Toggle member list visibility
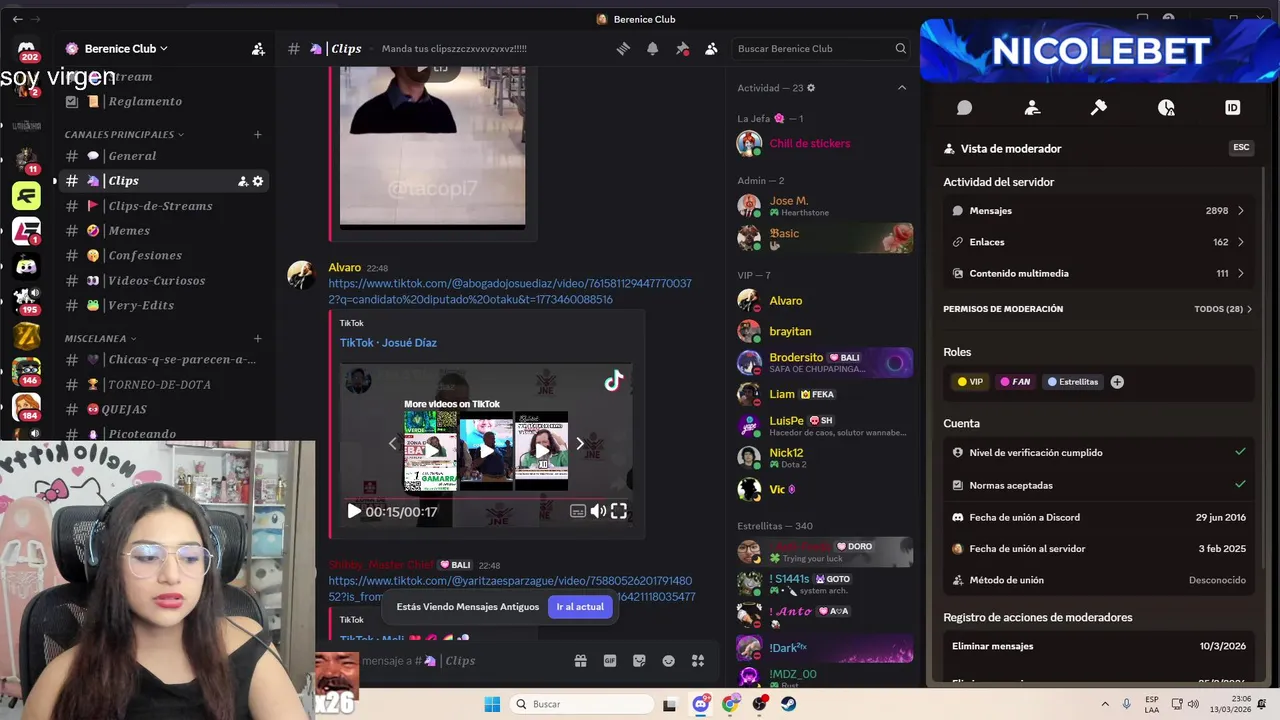The width and height of the screenshot is (1280, 720). point(711,48)
